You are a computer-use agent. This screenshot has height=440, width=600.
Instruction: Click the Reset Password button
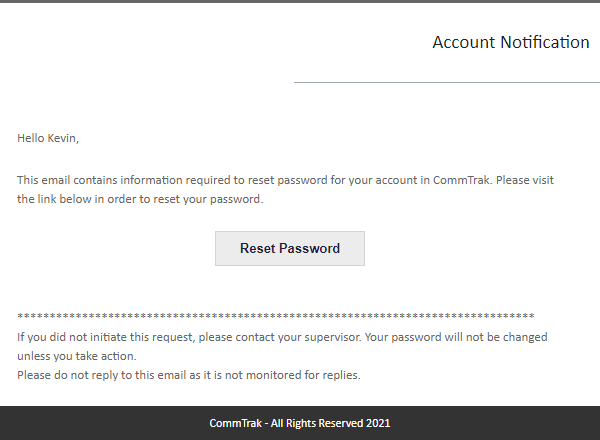[x=290, y=248]
